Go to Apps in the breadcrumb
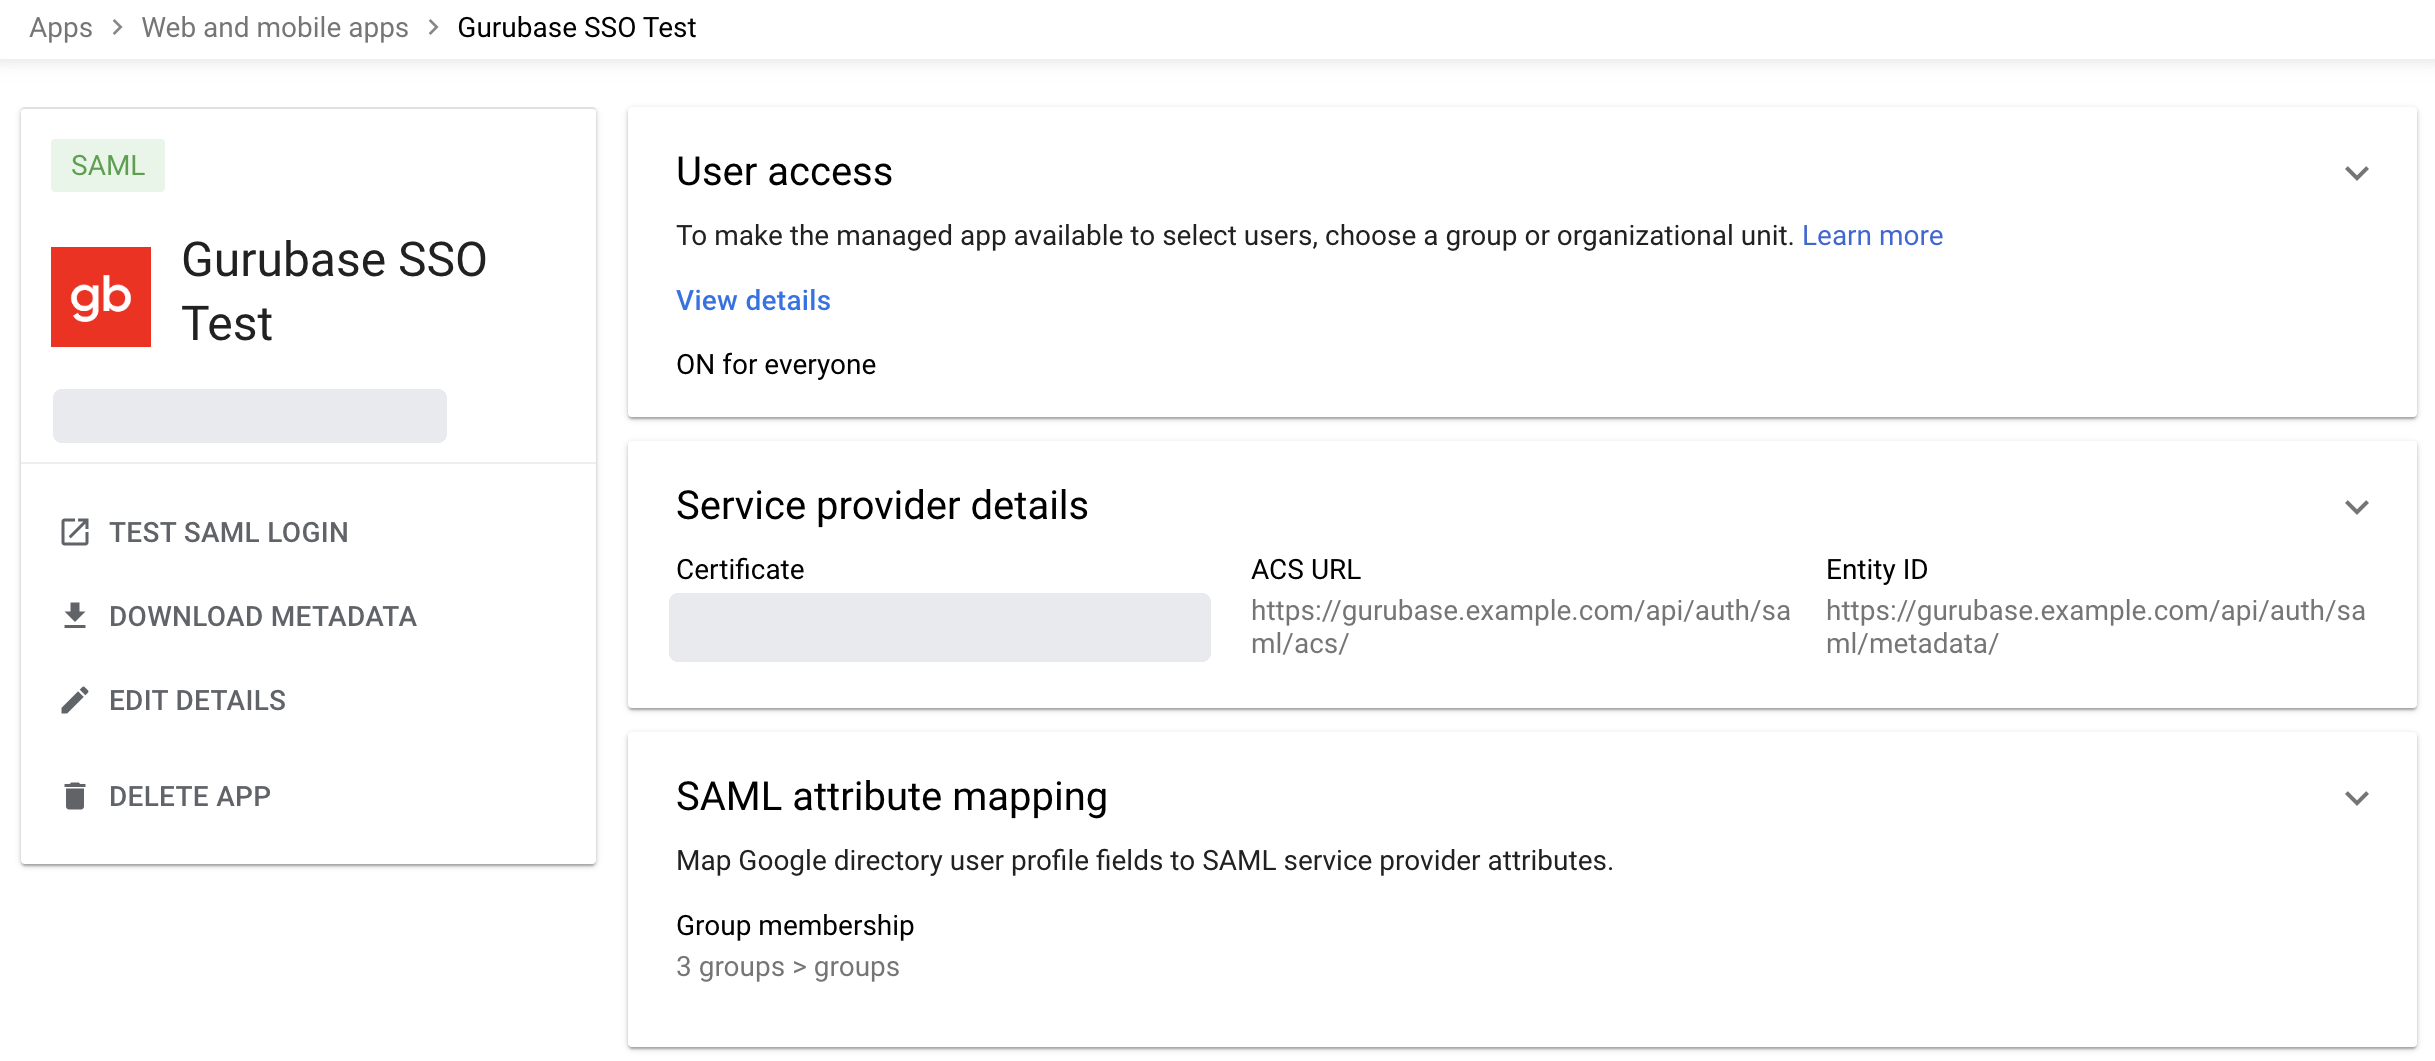The height and width of the screenshot is (1061, 2435). [61, 28]
